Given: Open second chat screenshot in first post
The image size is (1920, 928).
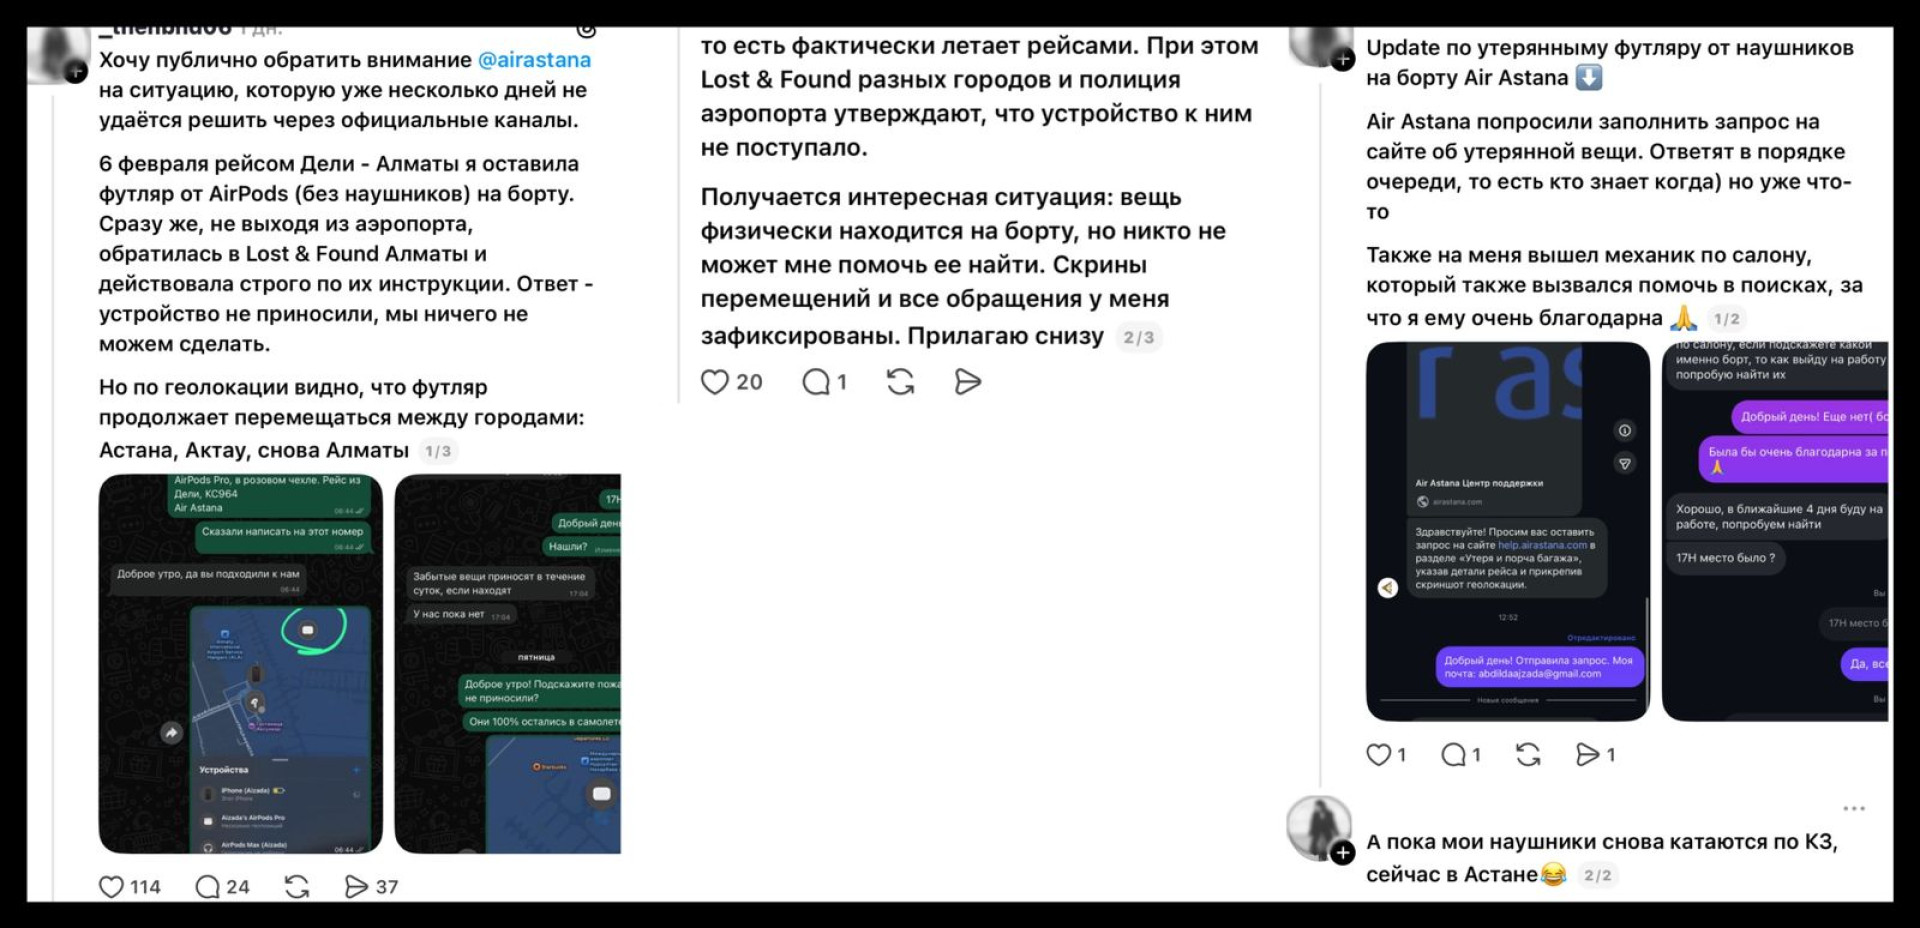Looking at the screenshot, I should coord(508,664).
